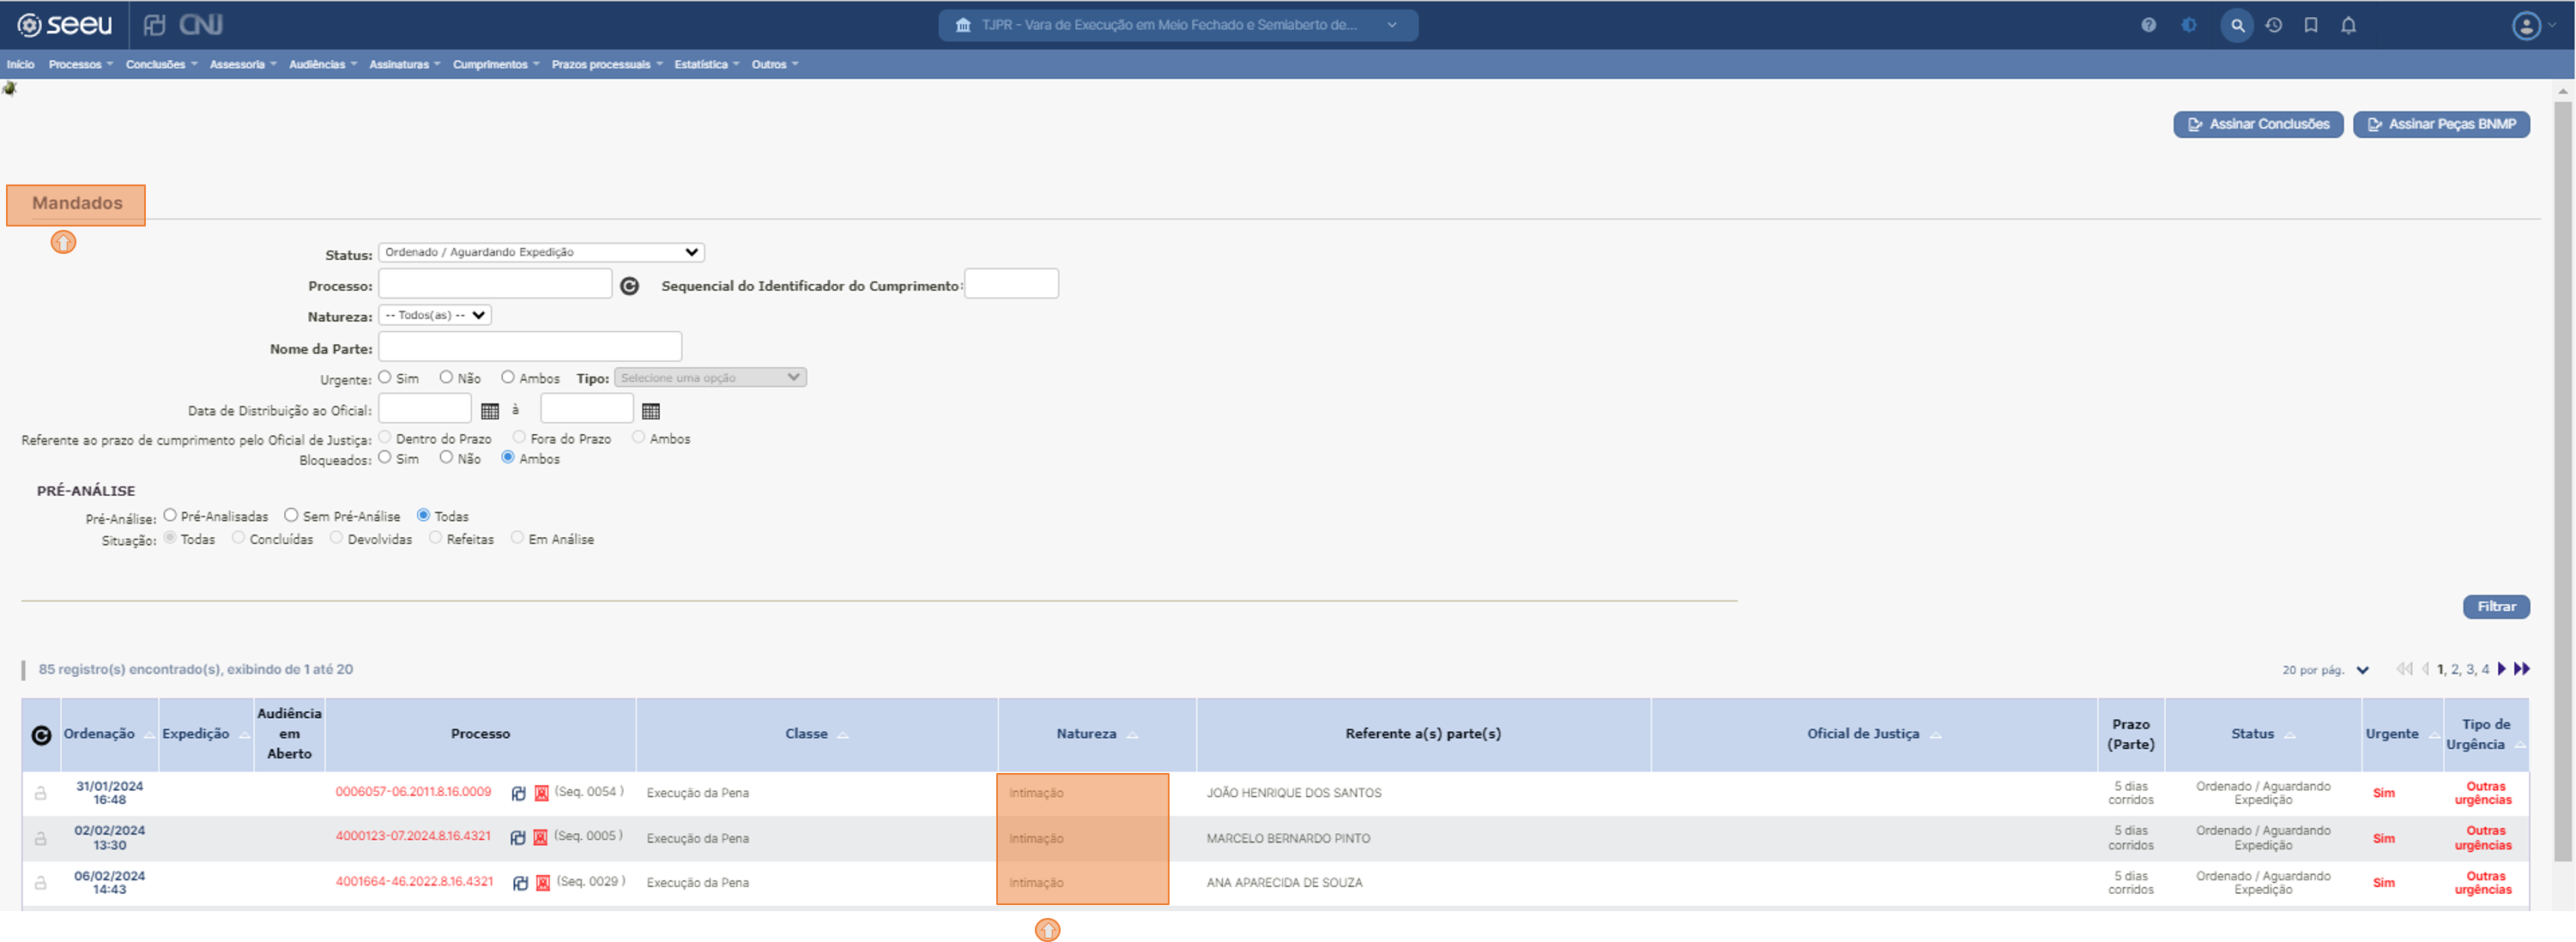Select Pré-Análise Todas radio button
Viewport: 2576px width, 942px height.
423,515
